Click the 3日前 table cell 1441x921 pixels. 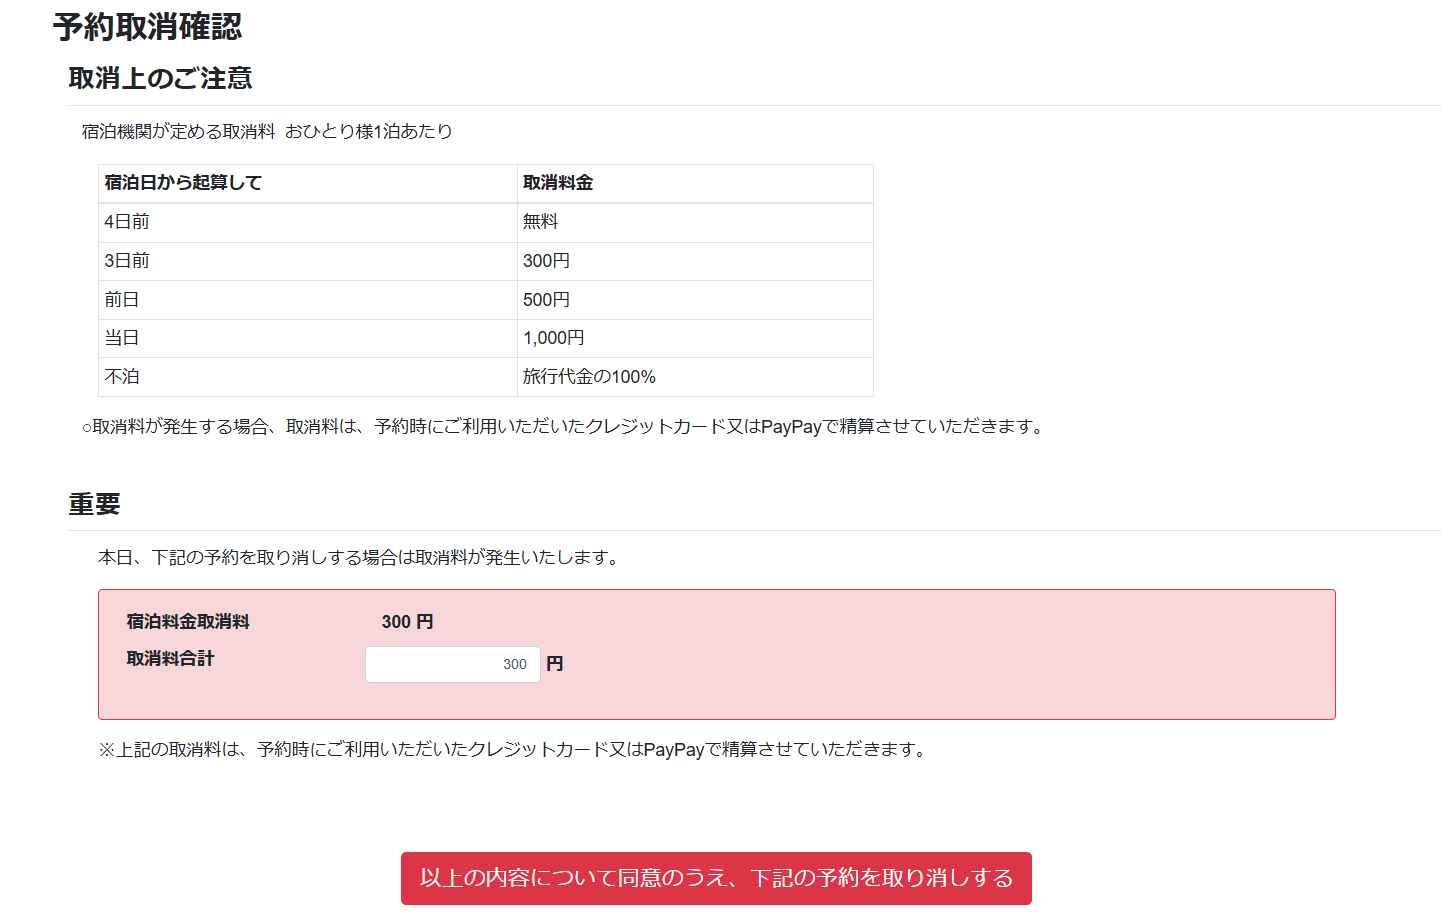(308, 261)
